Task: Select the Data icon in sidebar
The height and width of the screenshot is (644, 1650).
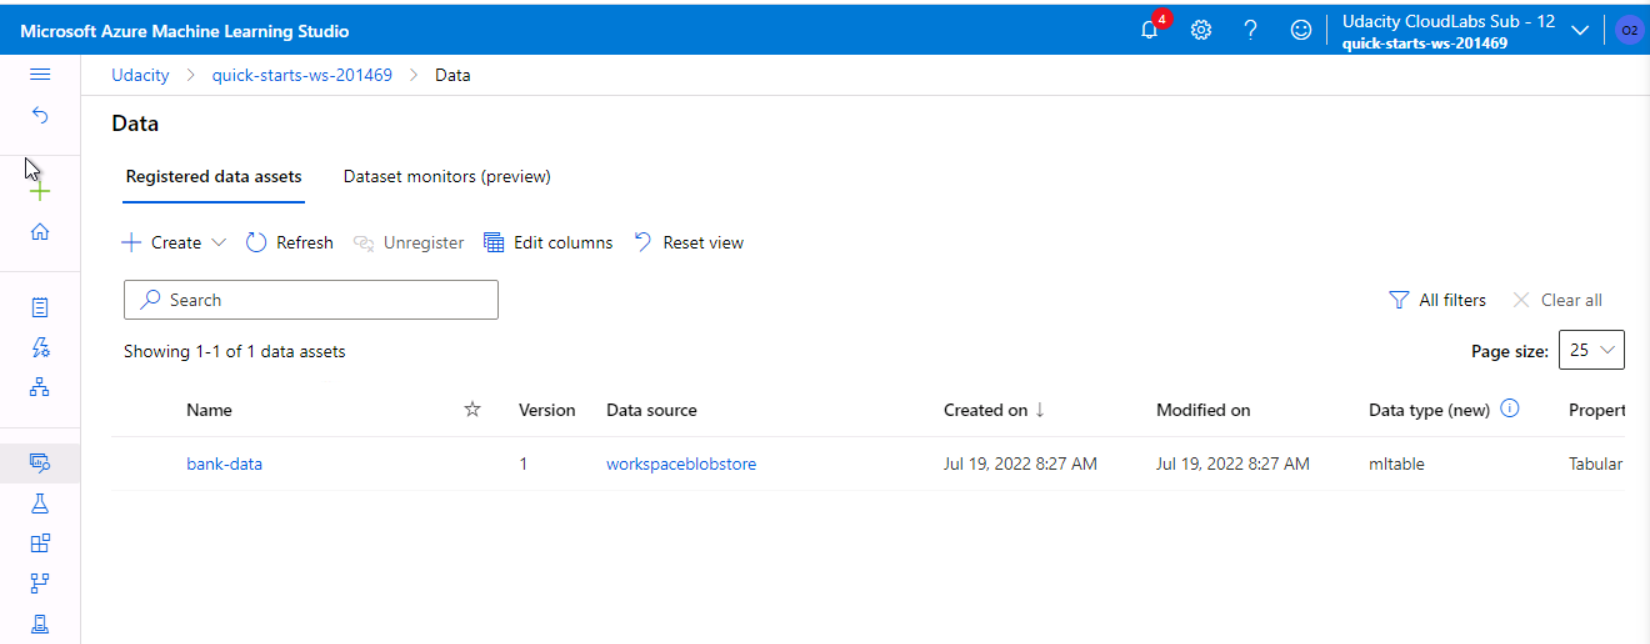Action: click(40, 463)
